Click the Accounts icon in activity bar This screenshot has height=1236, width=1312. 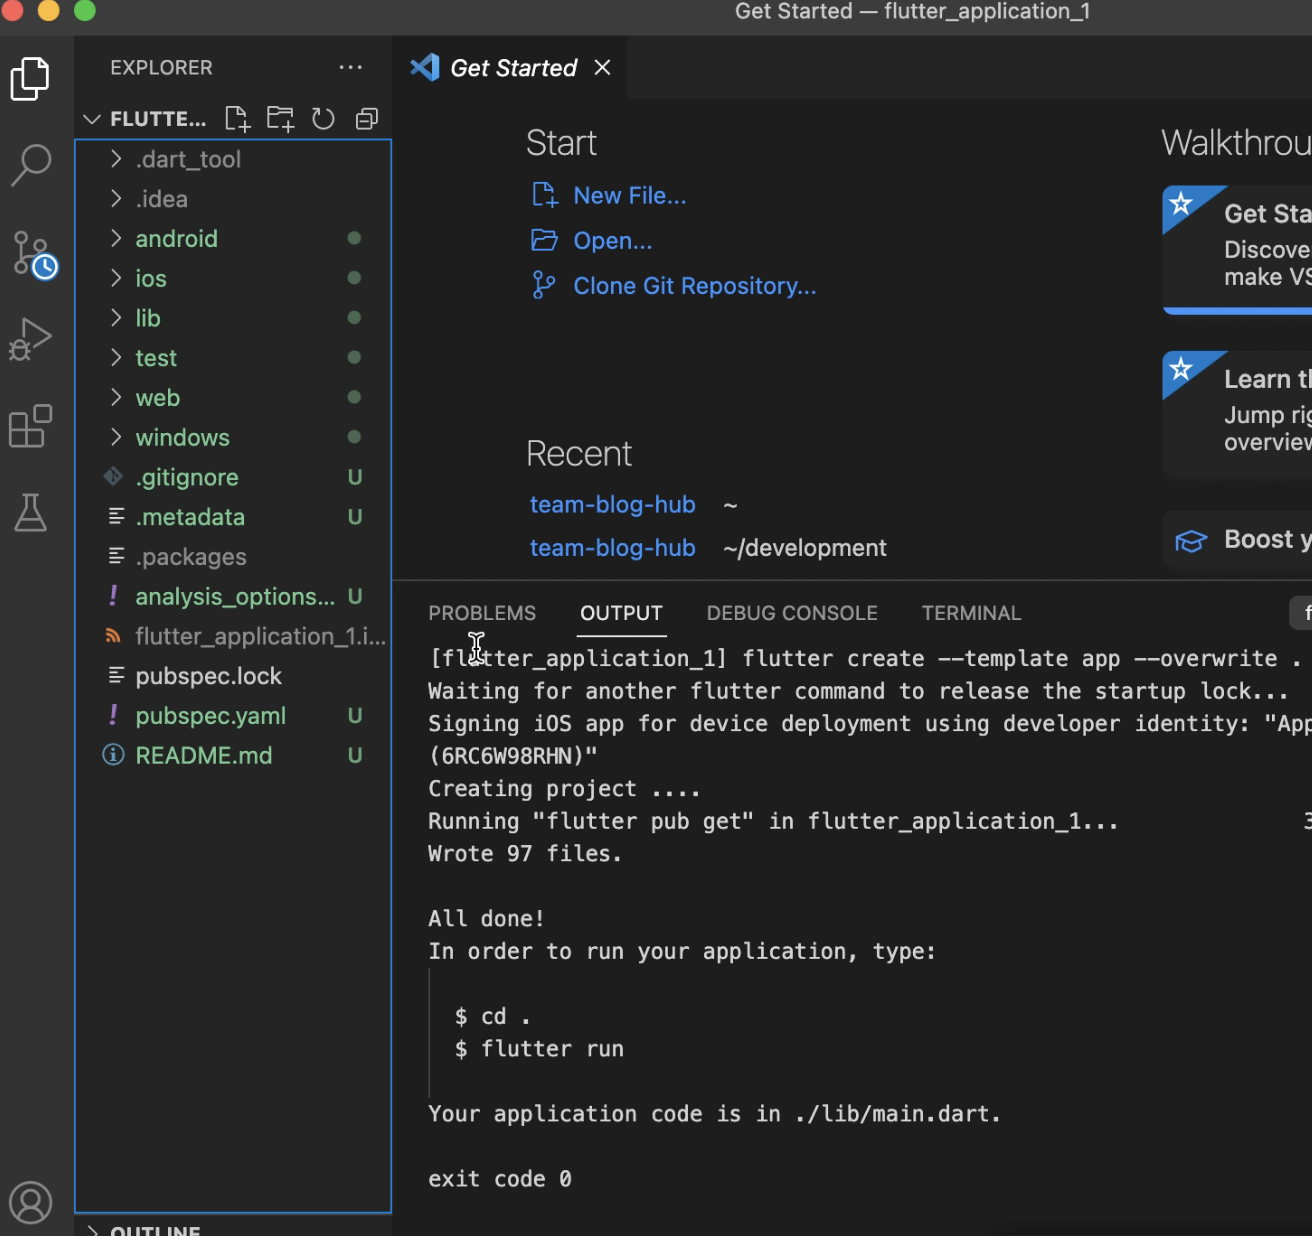(x=31, y=1202)
